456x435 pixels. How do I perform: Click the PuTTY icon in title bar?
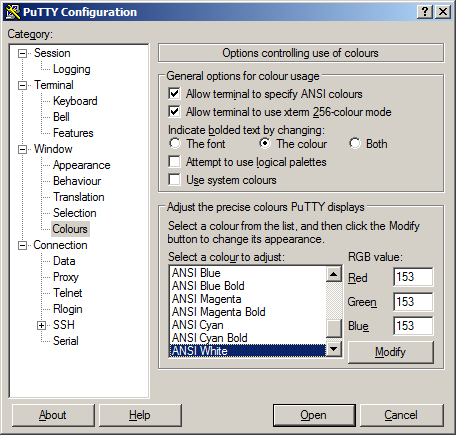13,12
